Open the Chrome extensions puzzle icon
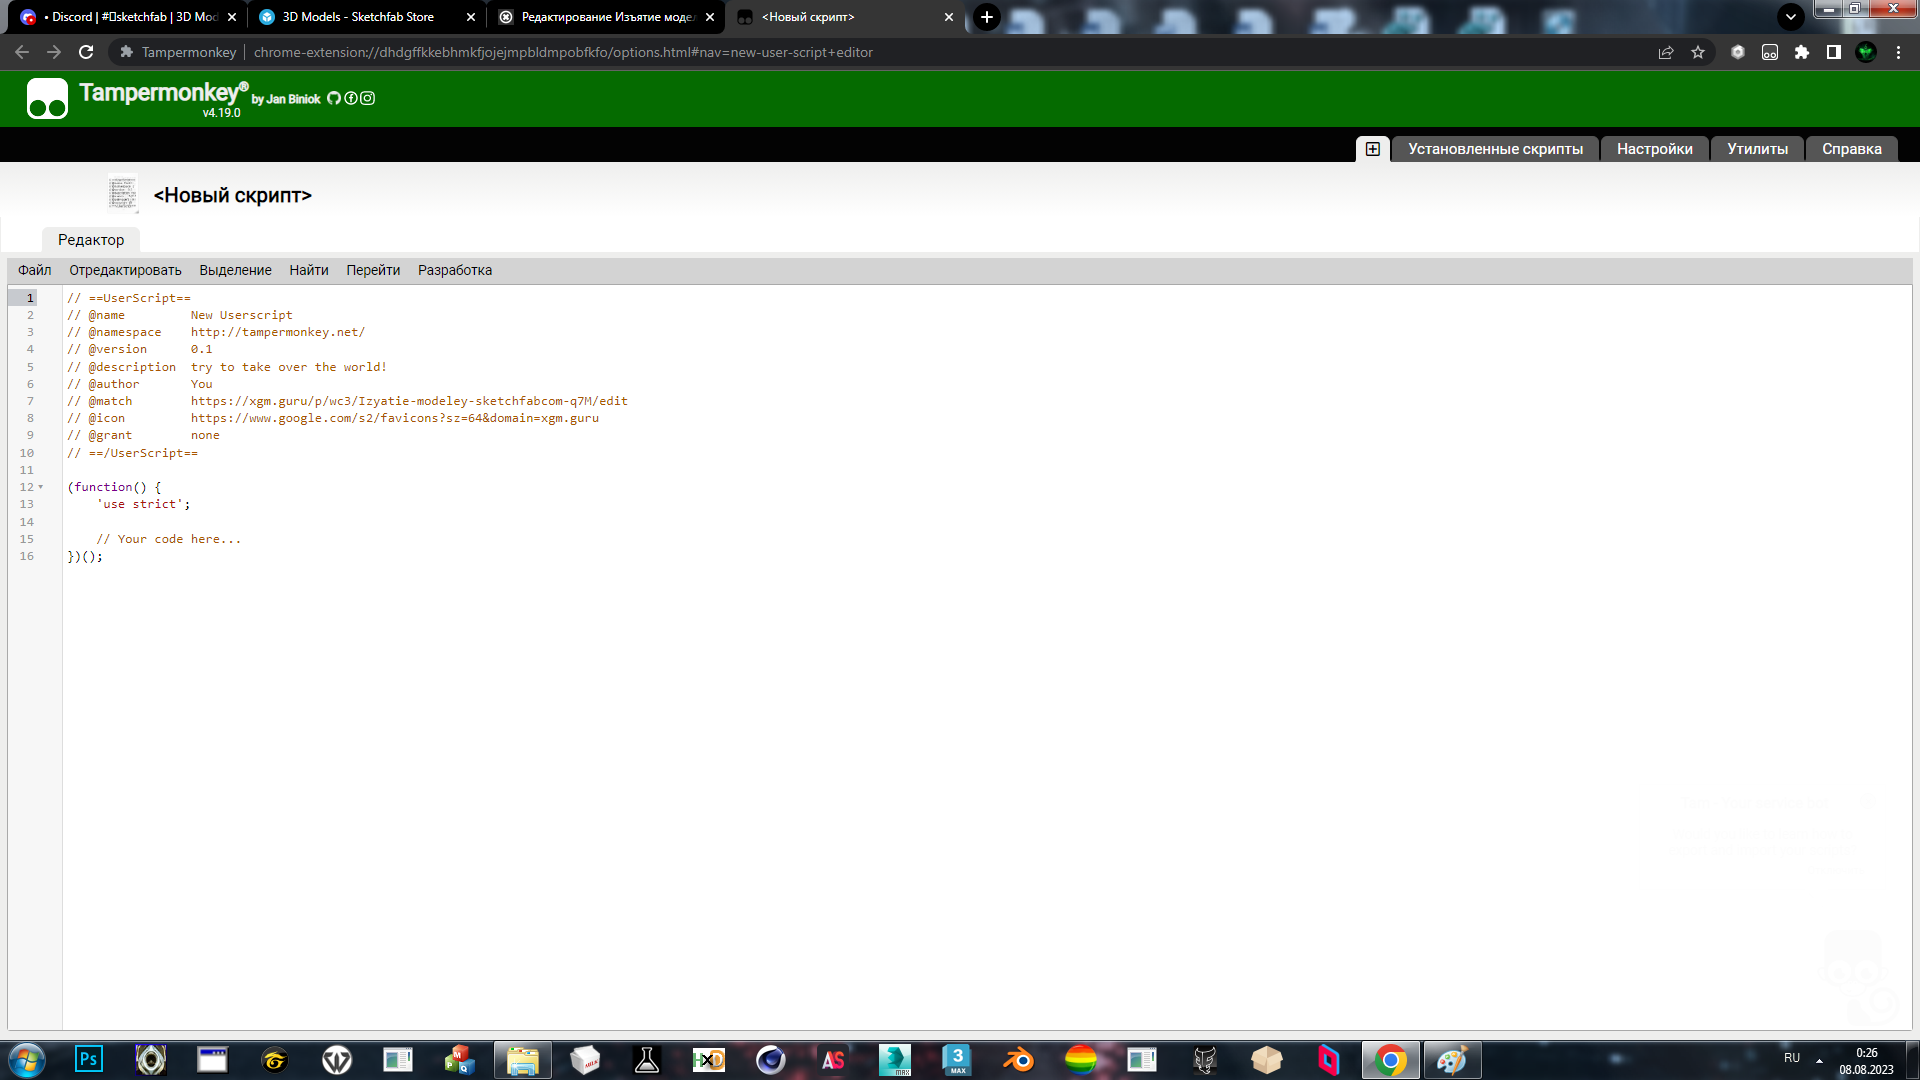The image size is (1920, 1080). click(1801, 52)
